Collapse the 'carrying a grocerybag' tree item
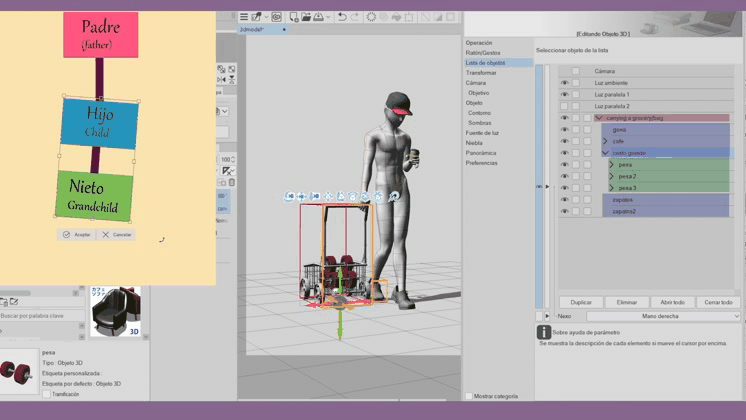The image size is (746, 420). click(x=598, y=118)
